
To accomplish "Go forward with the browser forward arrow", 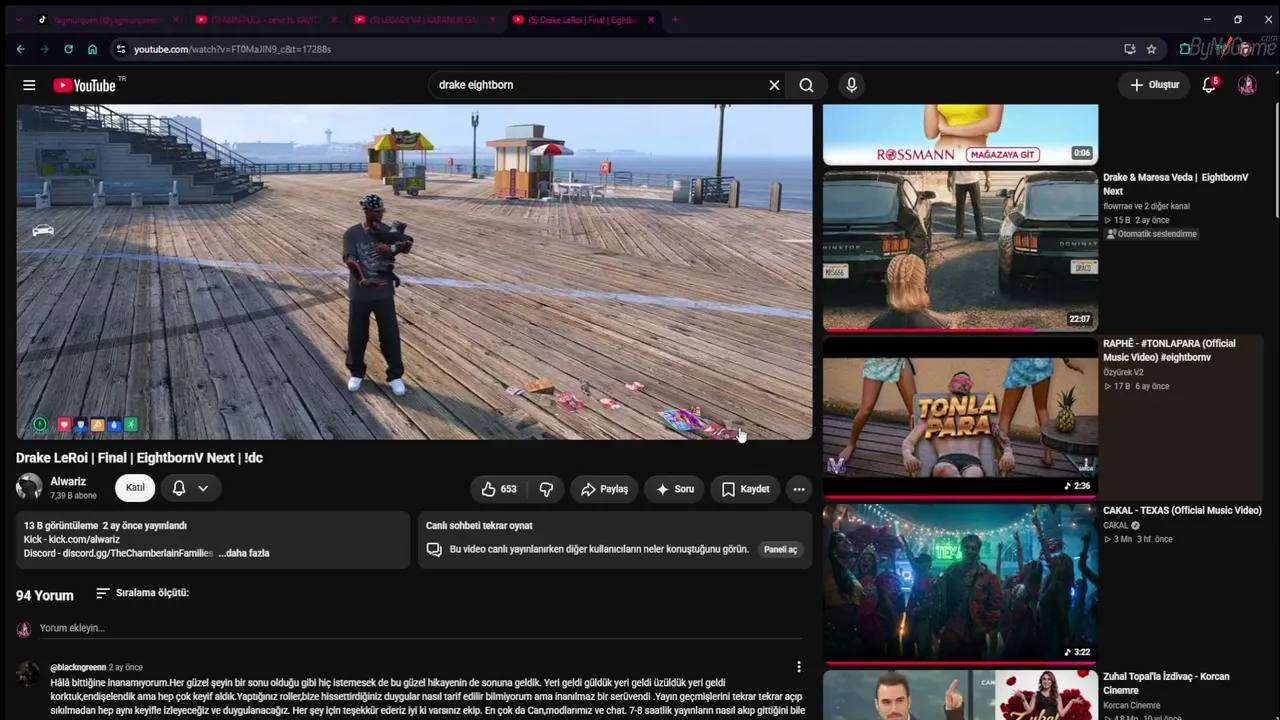I will click(x=44, y=49).
